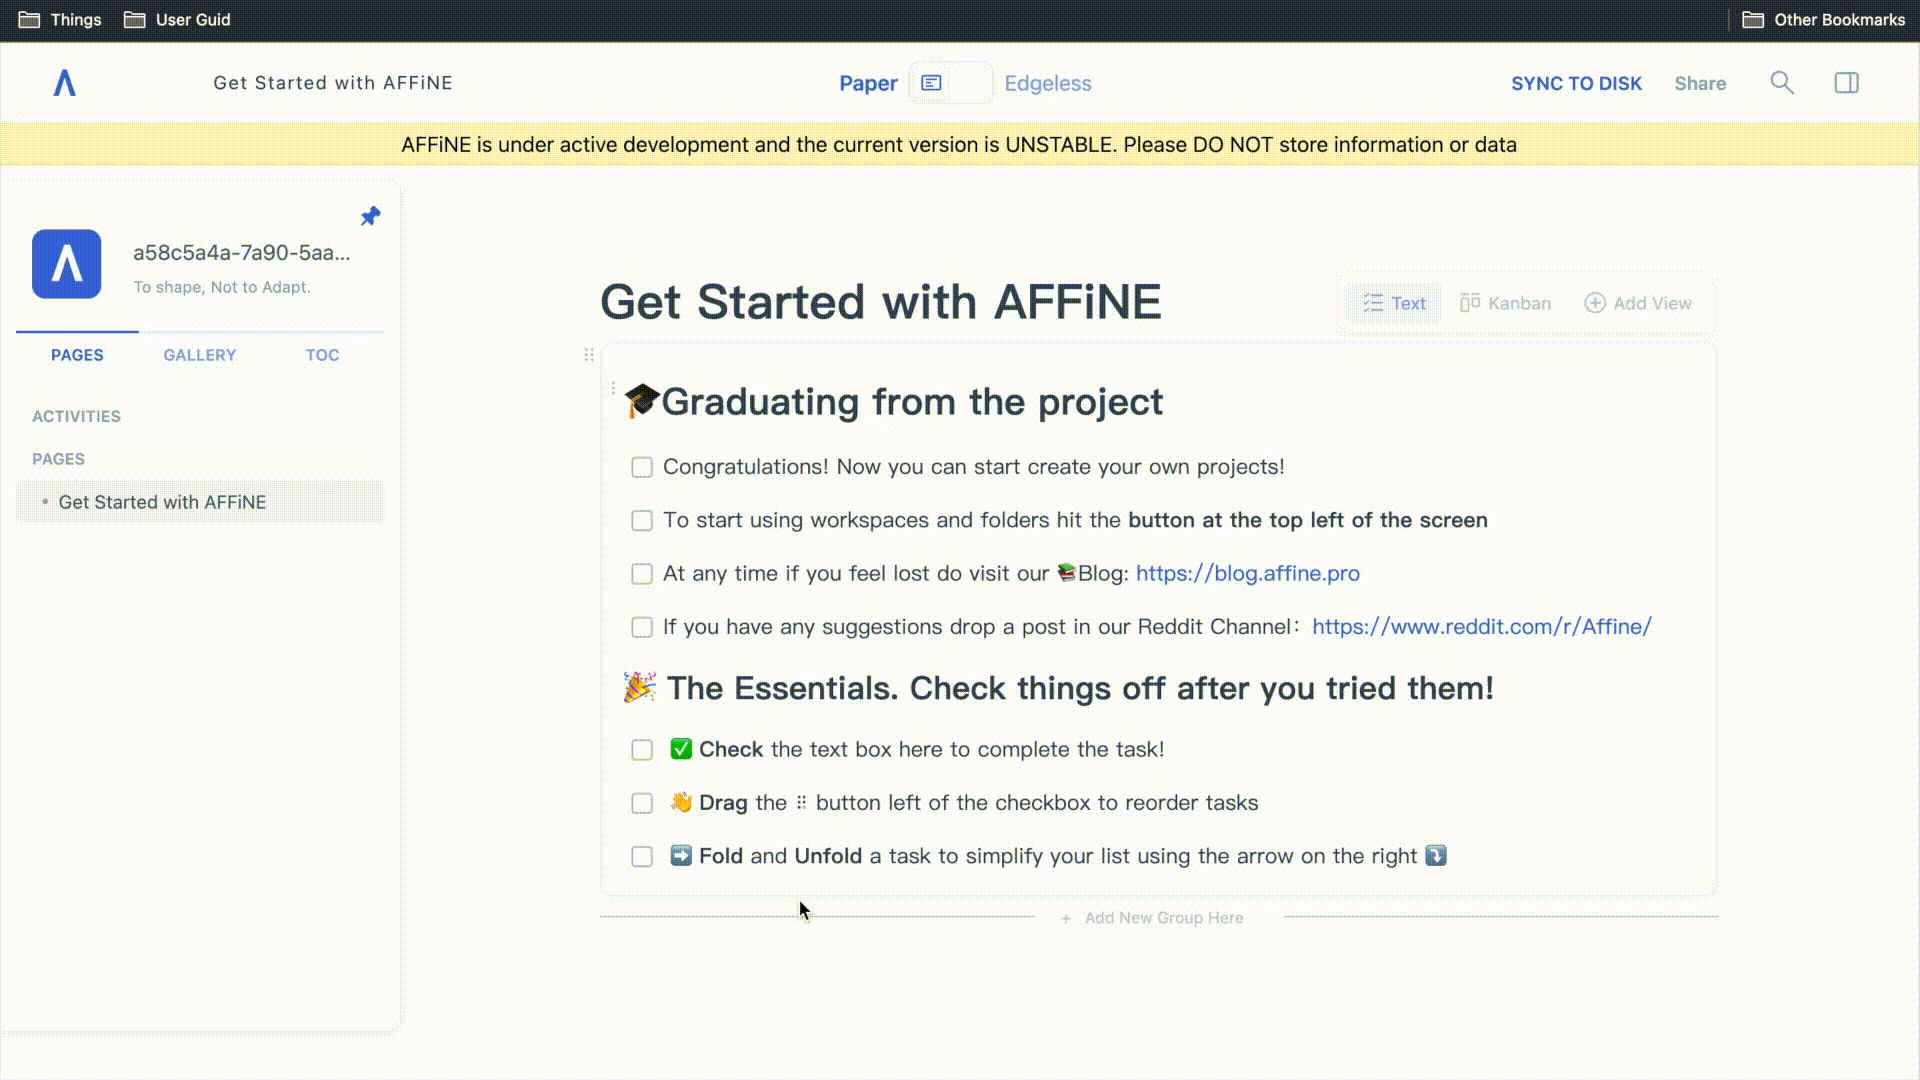Click the party popper emoji
Screen dimensions: 1920x1080
[640, 687]
